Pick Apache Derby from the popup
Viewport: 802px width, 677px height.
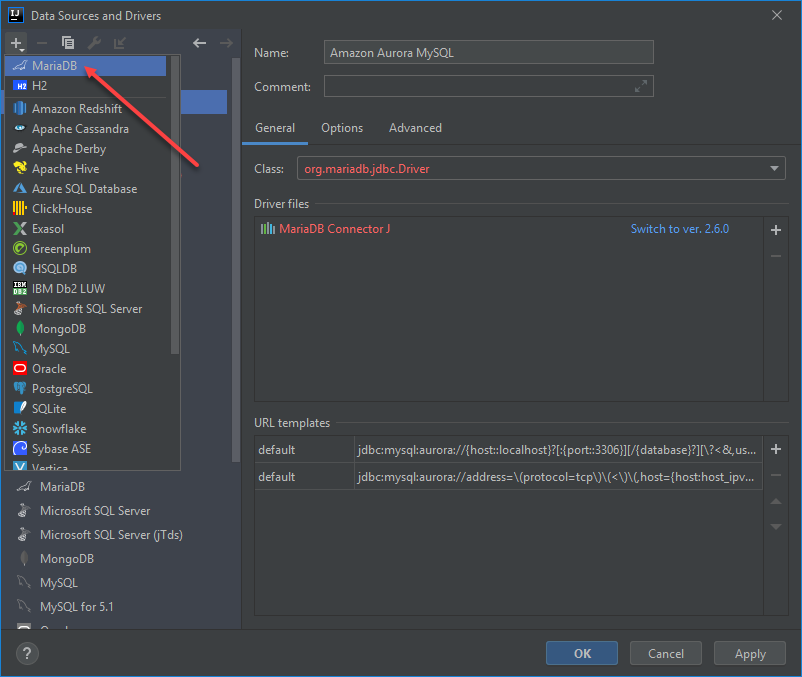85,148
